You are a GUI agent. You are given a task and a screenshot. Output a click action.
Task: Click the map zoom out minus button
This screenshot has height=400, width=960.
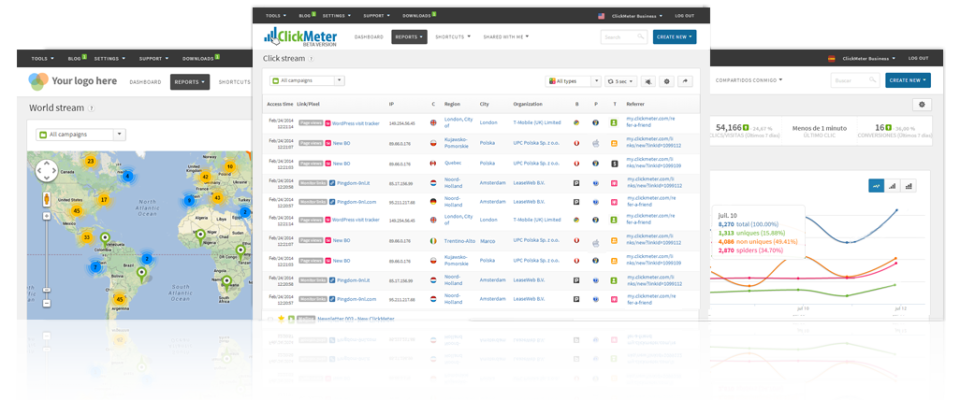pos(46,303)
